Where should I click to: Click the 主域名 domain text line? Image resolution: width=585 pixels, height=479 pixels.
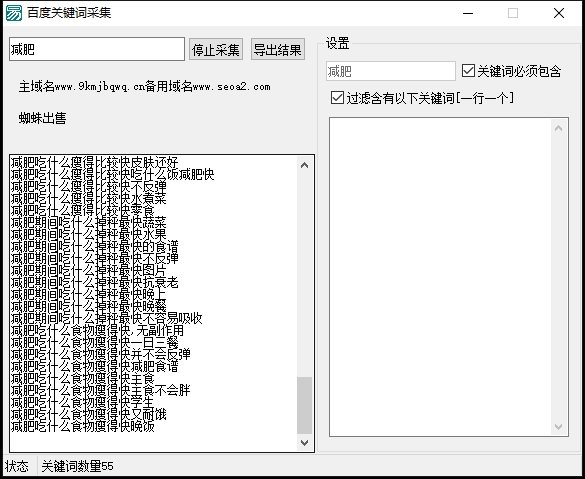pos(144,87)
